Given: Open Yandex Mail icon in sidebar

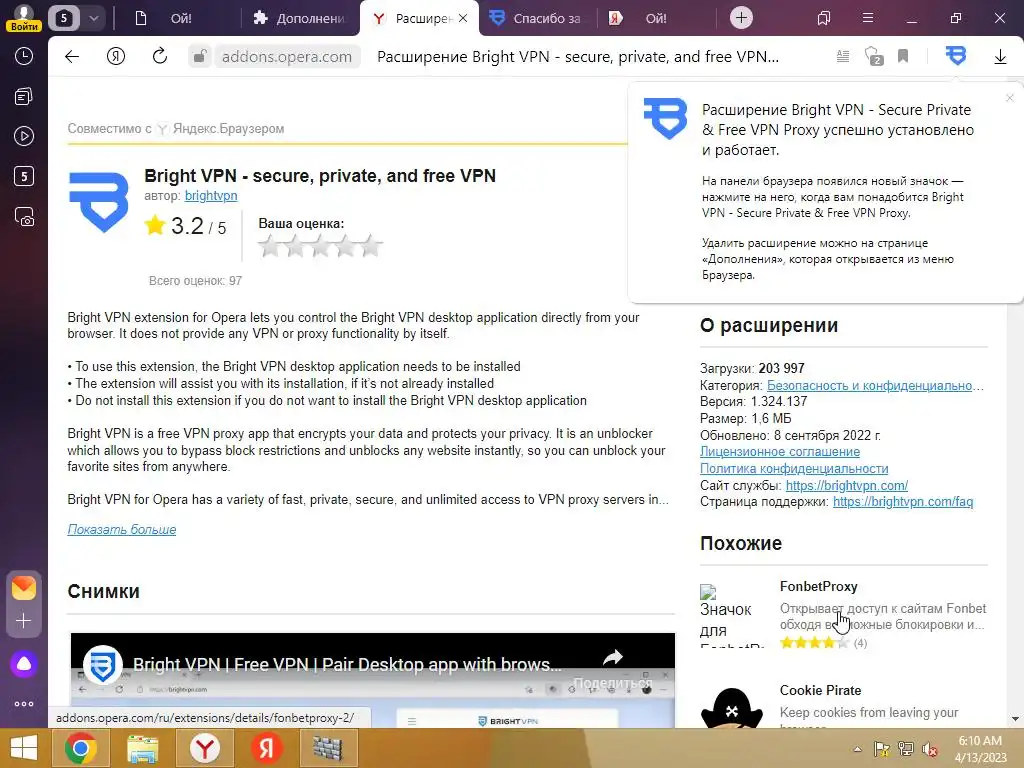Looking at the screenshot, I should coord(24,588).
